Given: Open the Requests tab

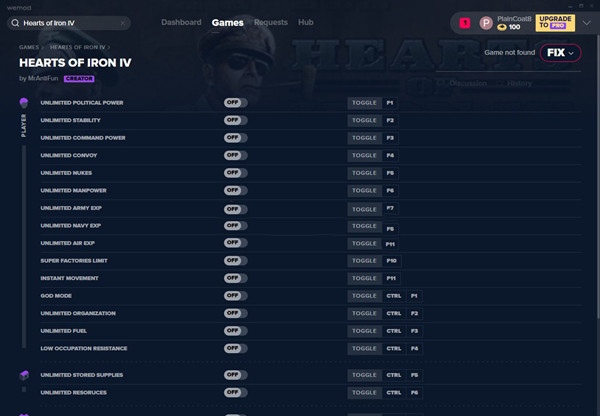Looking at the screenshot, I should pos(271,22).
